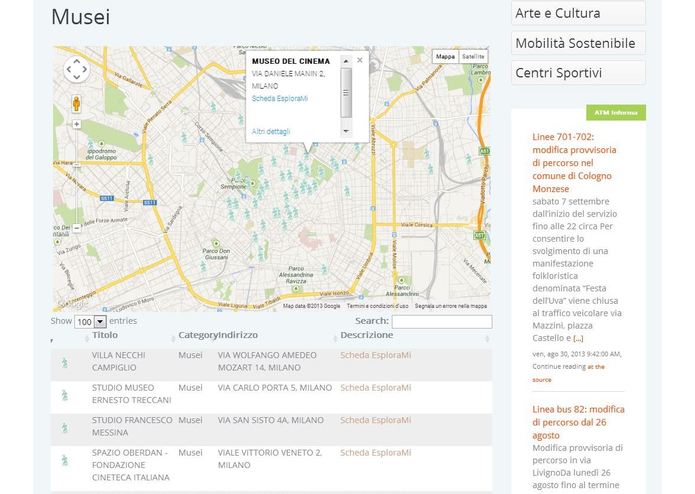Click the Parco Don Giussani map marker

pyautogui.click(x=216, y=244)
